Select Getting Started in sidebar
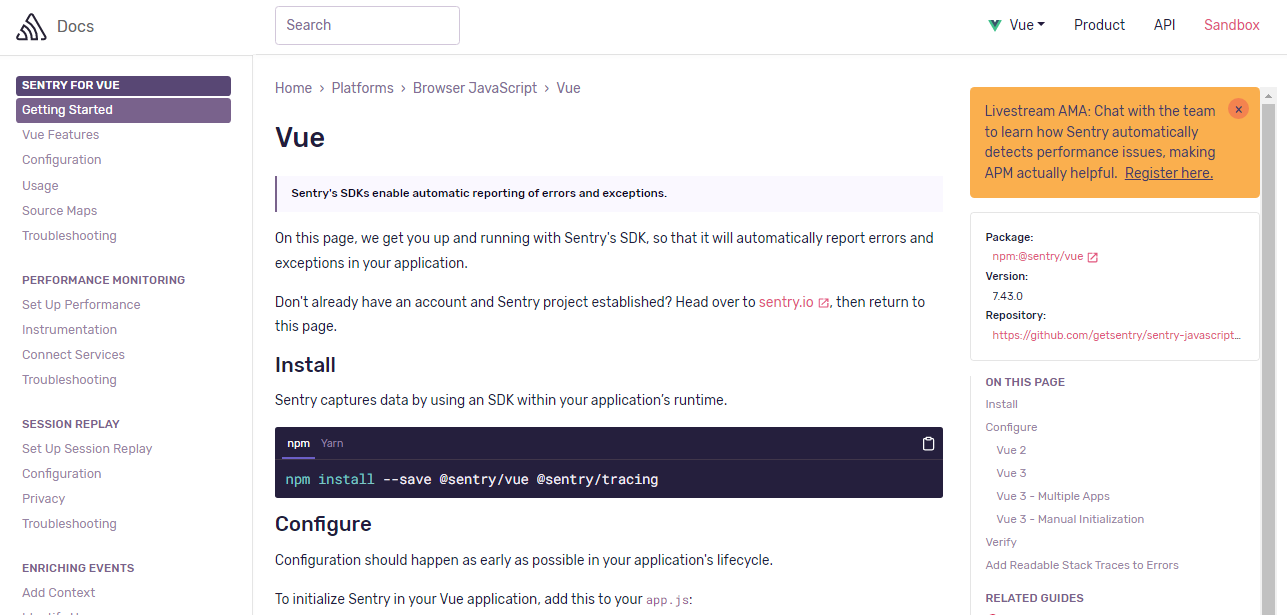1287x615 pixels. 123,110
